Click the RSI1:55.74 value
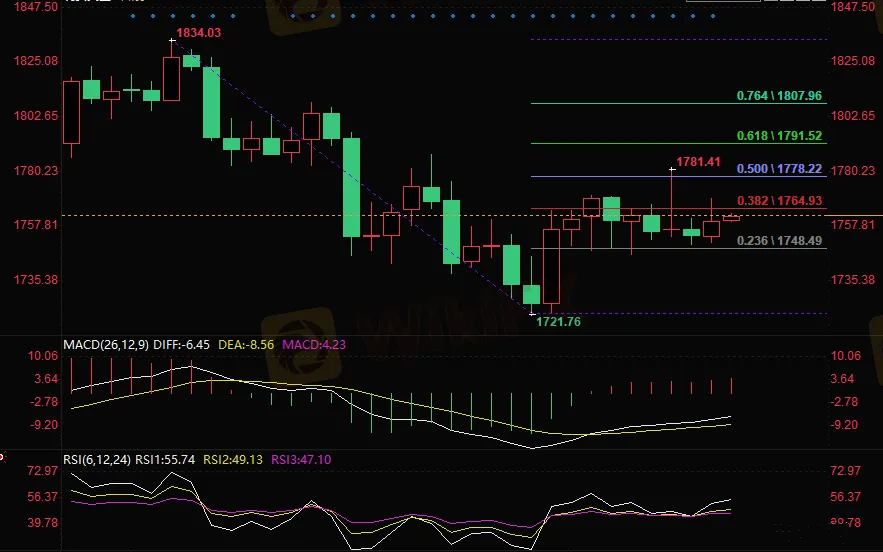Image resolution: width=883 pixels, height=552 pixels. pos(165,460)
